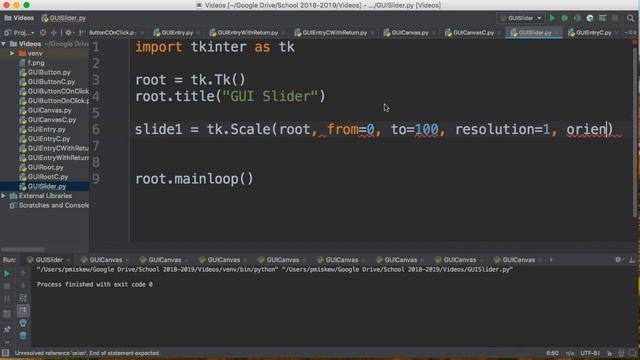
Task: Click UTF-8 encoding in status bar
Action: (590, 353)
